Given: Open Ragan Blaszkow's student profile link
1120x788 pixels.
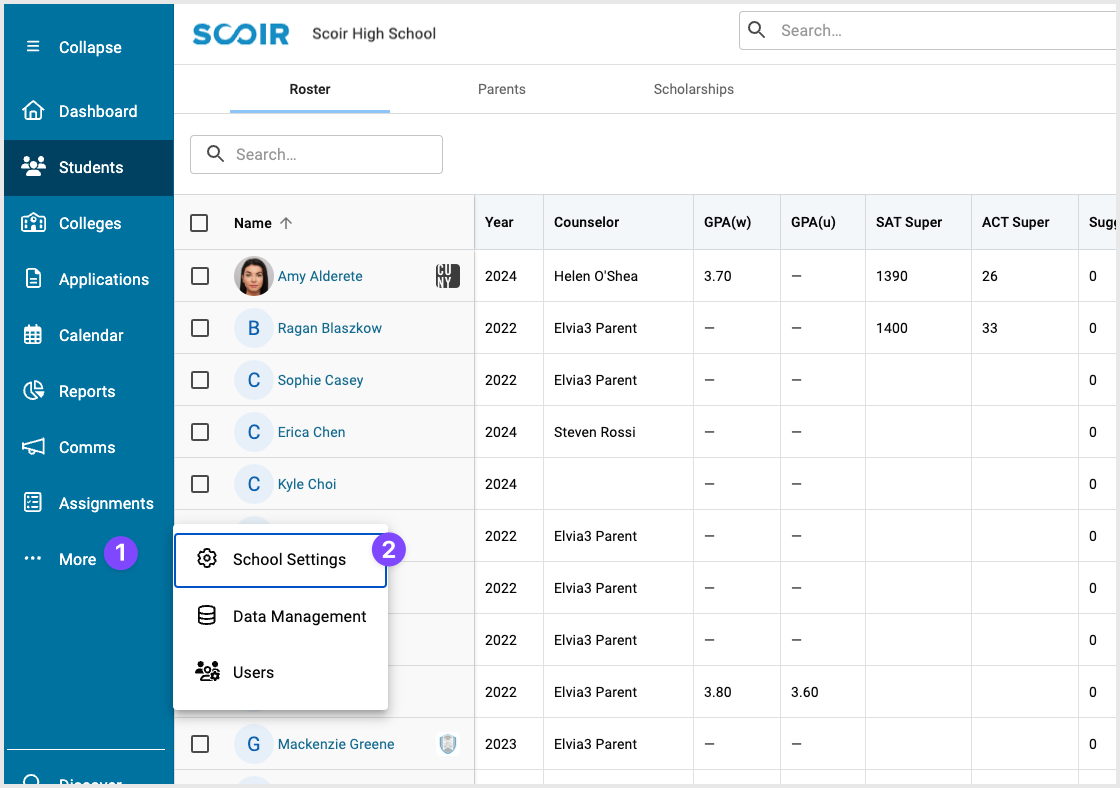Looking at the screenshot, I should (330, 328).
